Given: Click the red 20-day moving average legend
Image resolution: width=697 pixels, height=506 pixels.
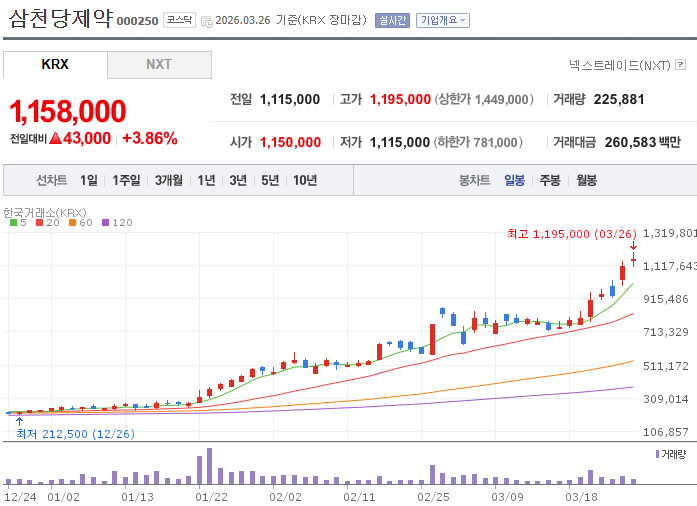Looking at the screenshot, I should (48, 222).
